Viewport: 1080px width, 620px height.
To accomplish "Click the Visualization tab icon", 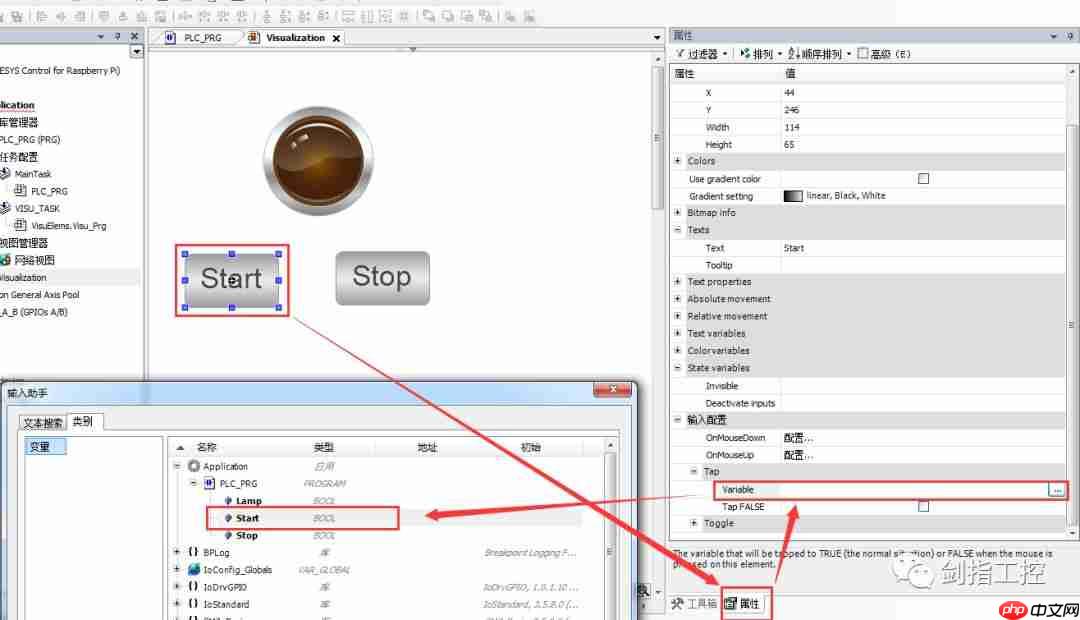I will coord(253,38).
